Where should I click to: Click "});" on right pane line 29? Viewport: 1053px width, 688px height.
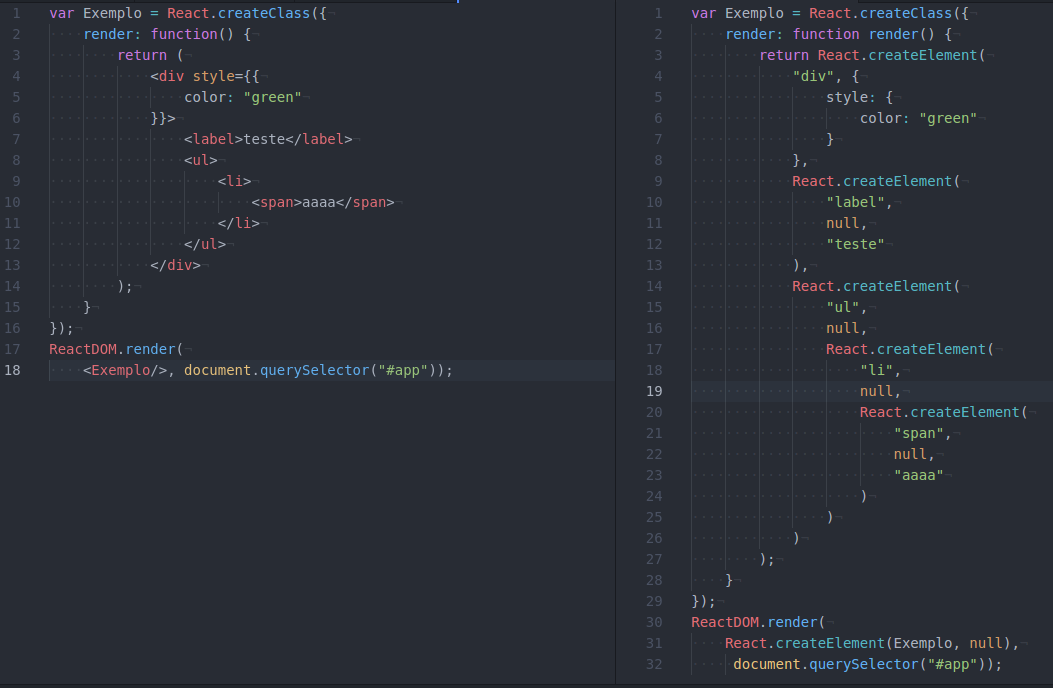(x=703, y=601)
